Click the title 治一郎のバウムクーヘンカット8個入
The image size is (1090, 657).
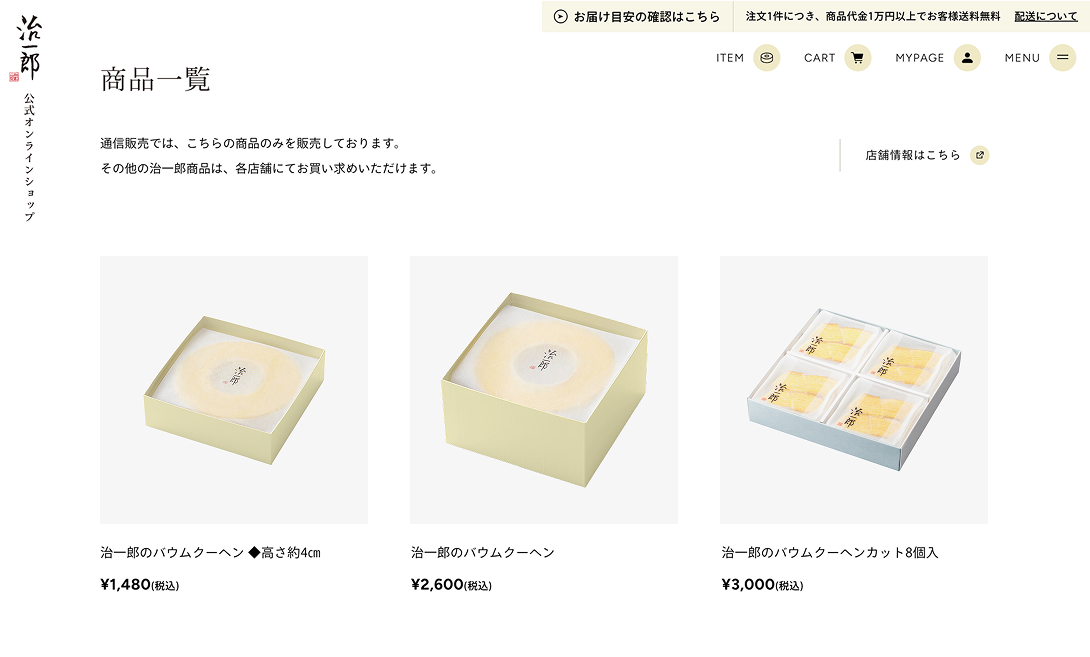coord(830,553)
